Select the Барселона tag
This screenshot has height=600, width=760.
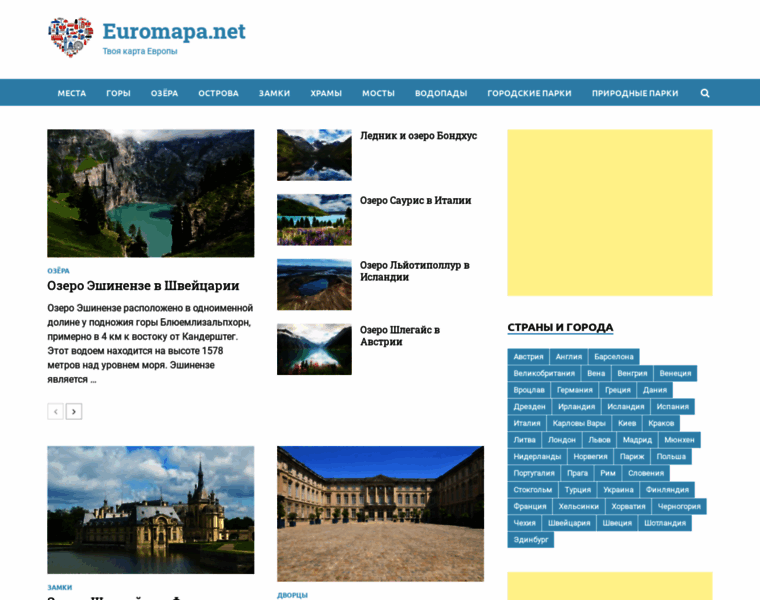click(614, 357)
